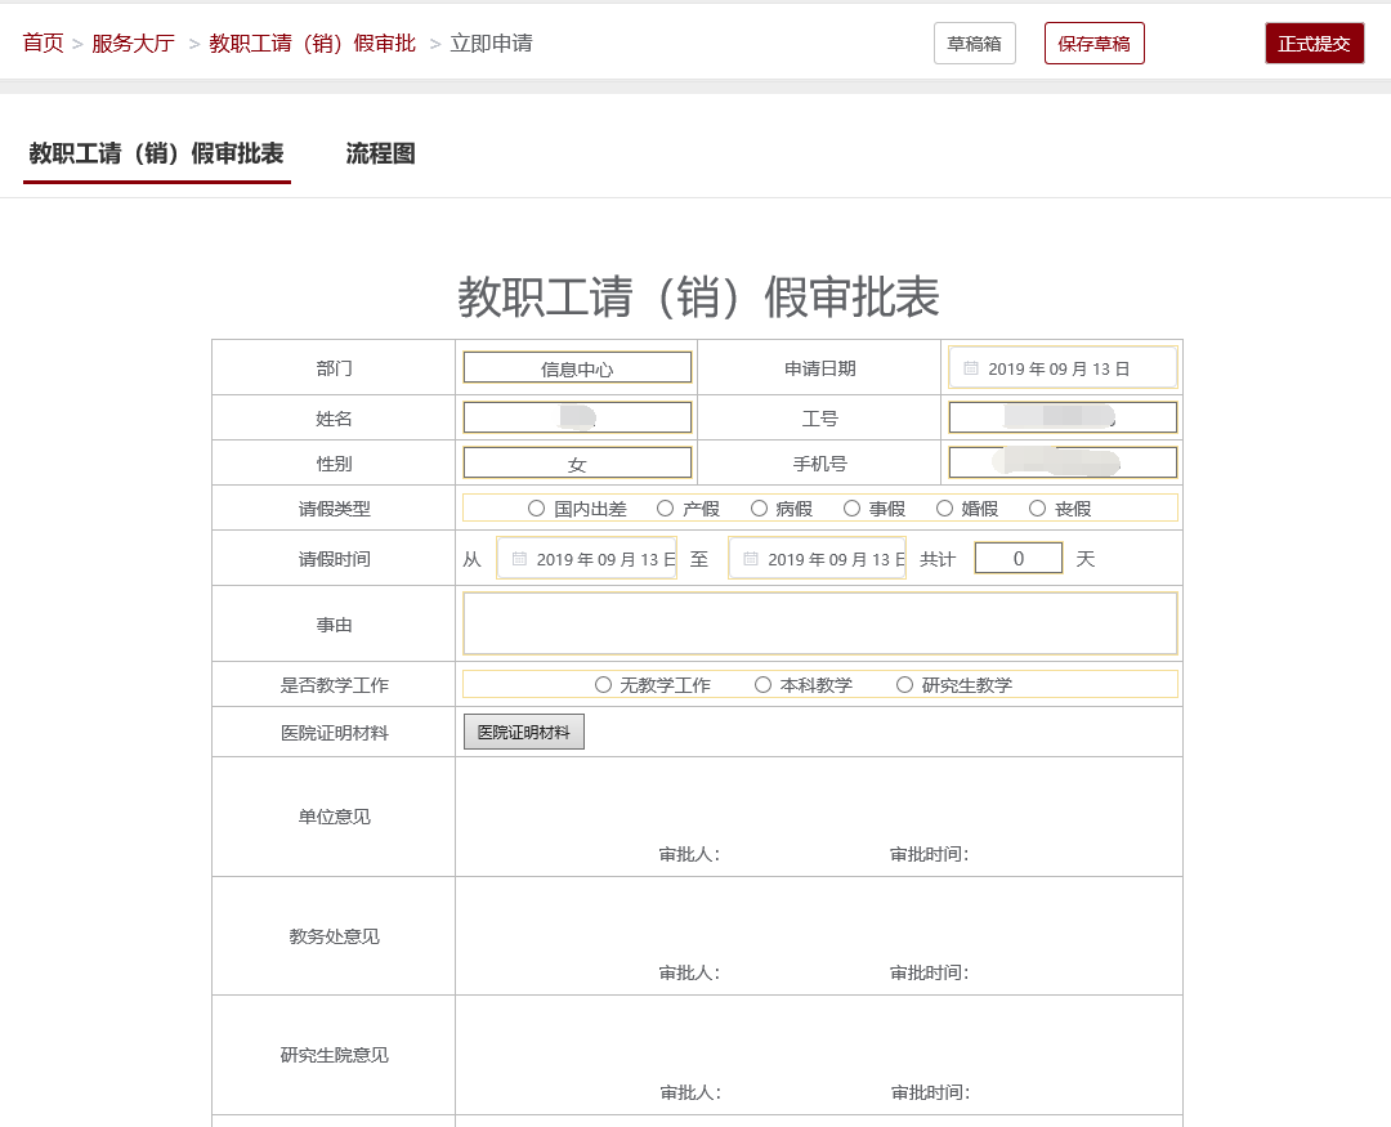Choose 研究生教学 option
Screen dimensions: 1391x1127
tap(905, 684)
